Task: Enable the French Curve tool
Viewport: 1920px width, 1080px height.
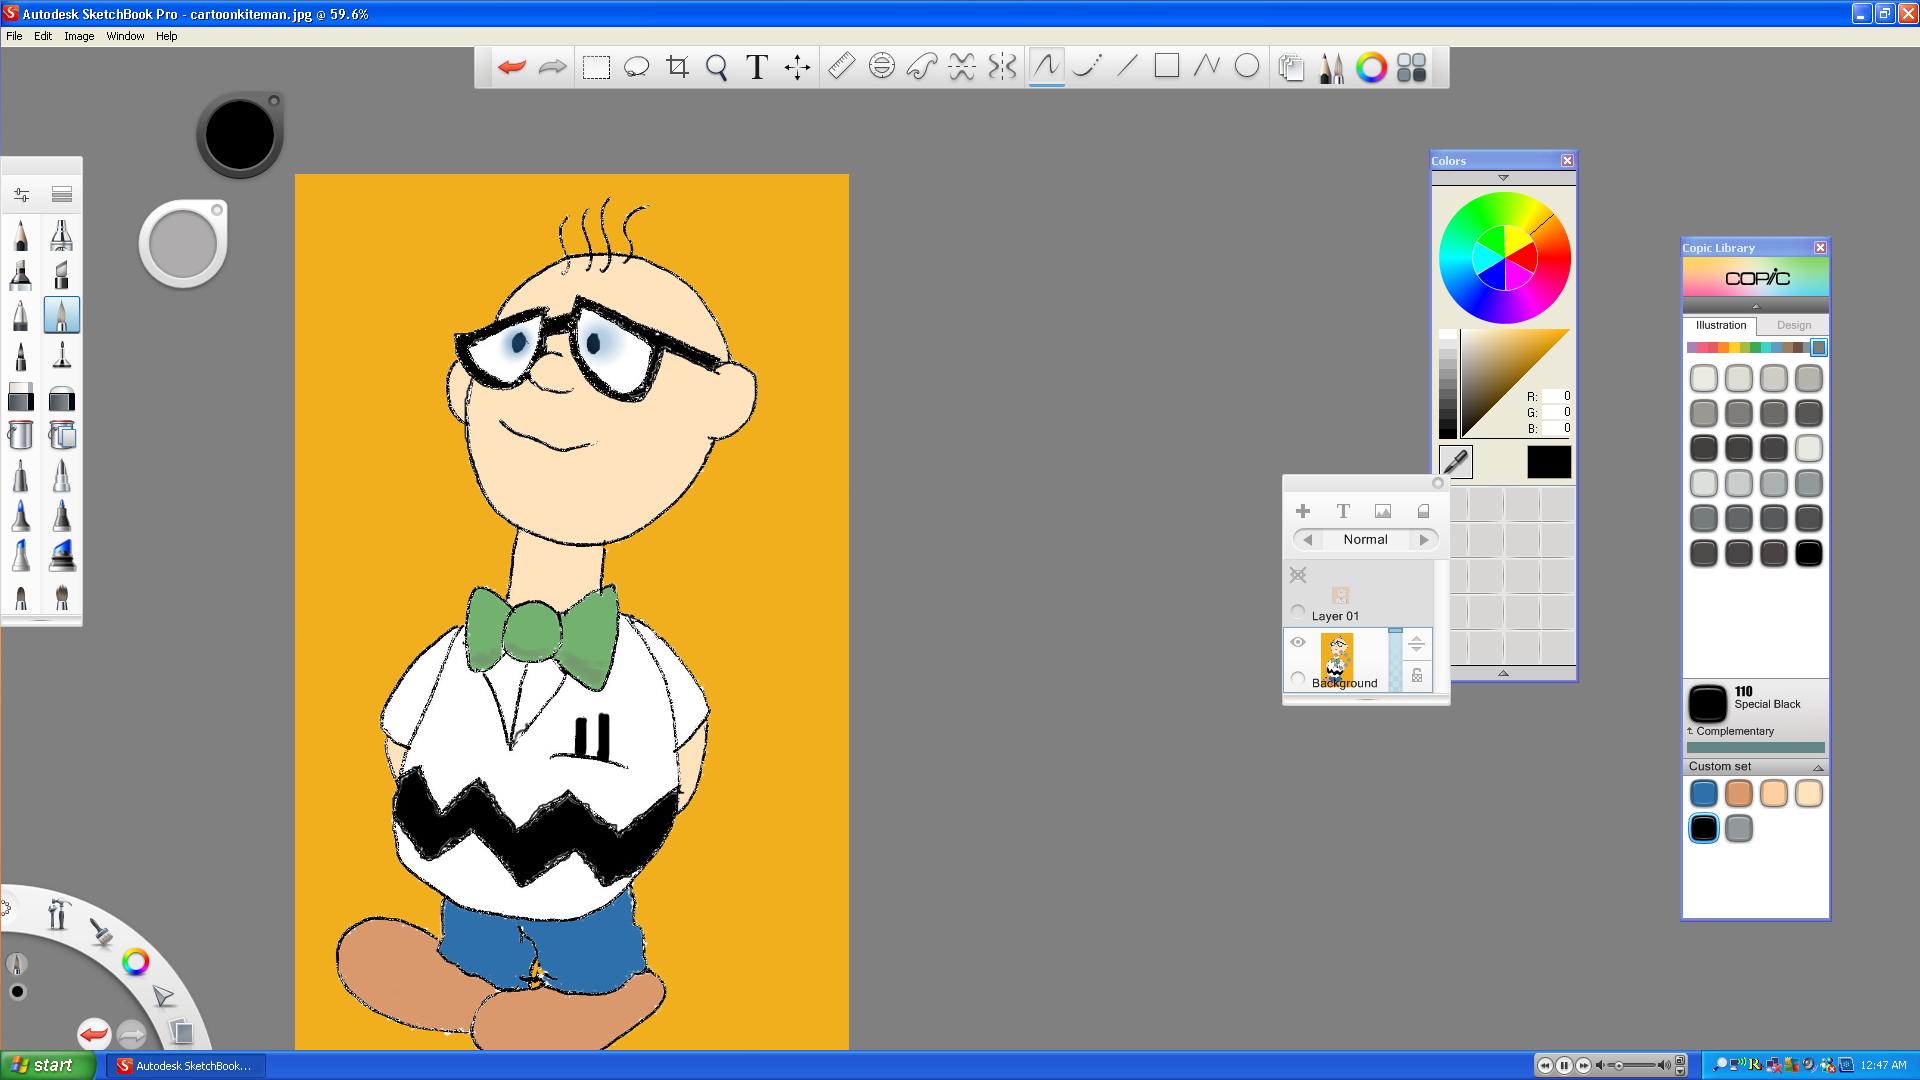Action: tap(921, 67)
